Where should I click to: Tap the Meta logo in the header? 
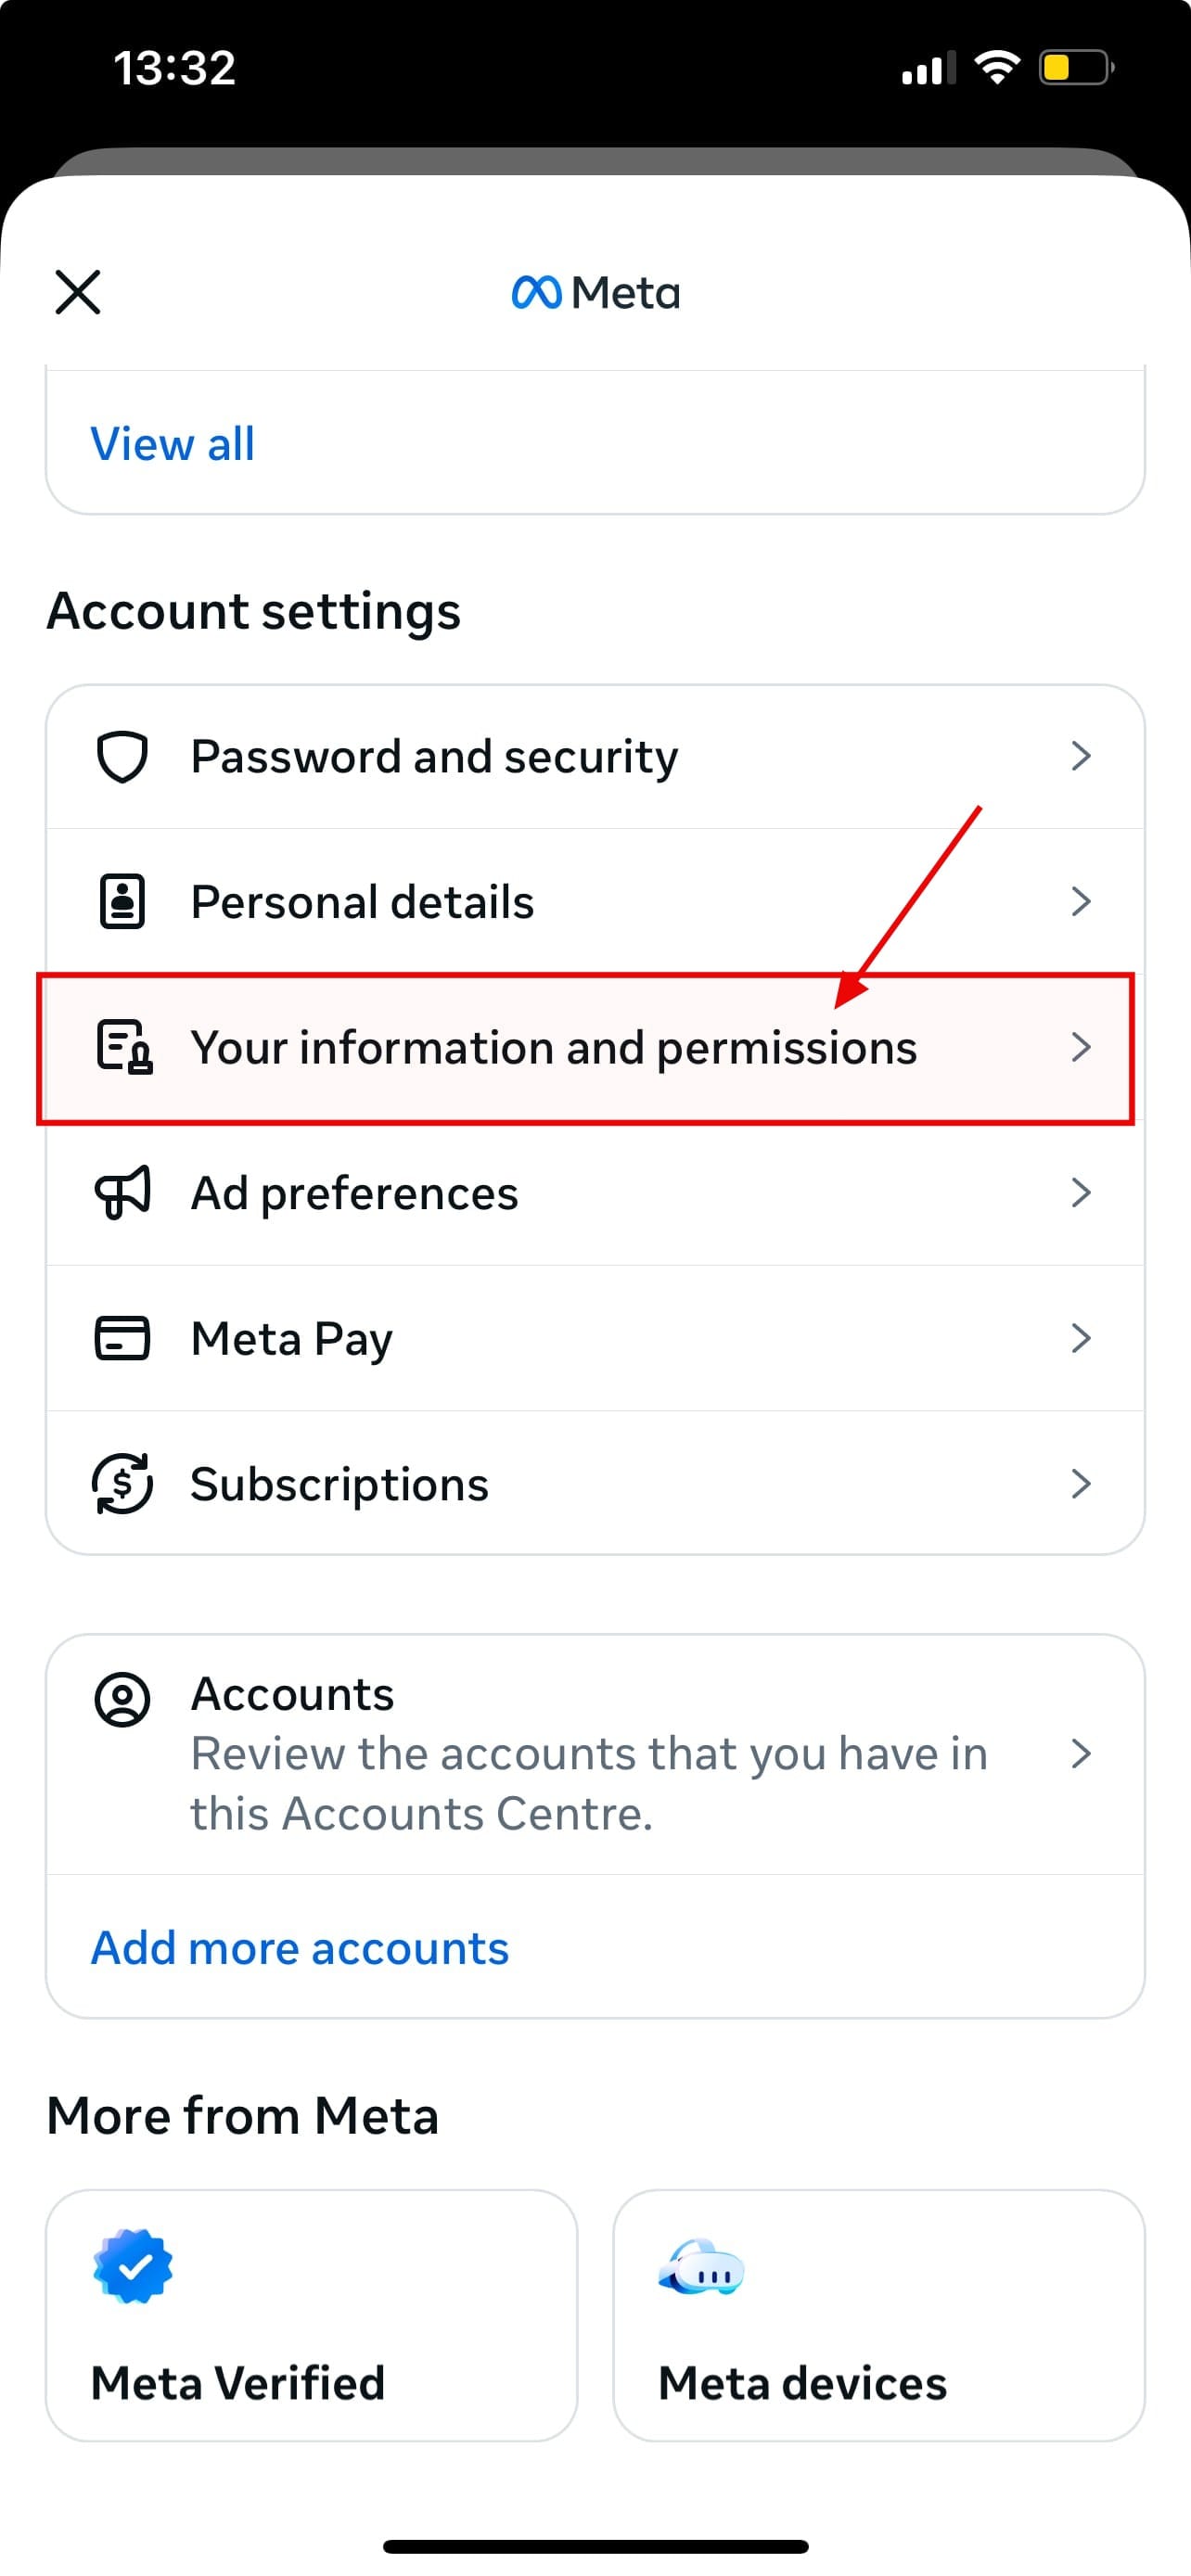click(596, 293)
